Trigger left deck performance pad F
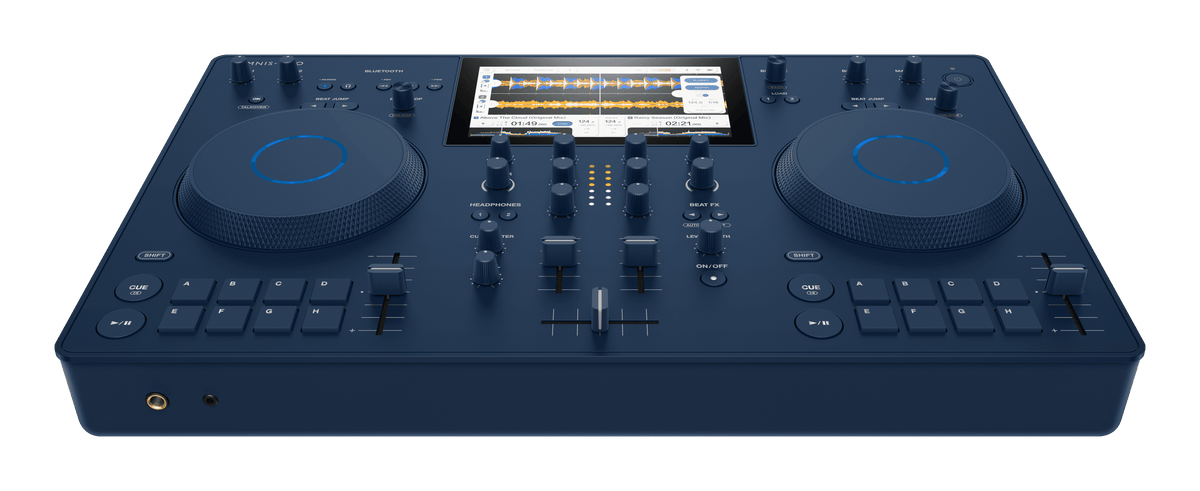 tap(229, 320)
